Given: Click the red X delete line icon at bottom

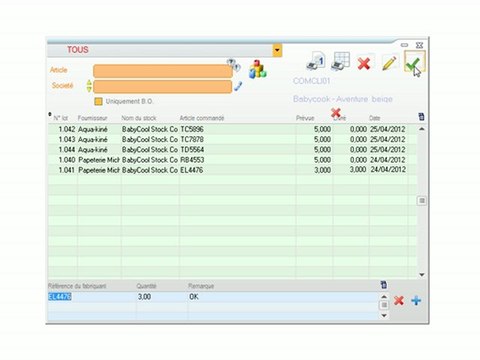Looking at the screenshot, I should (399, 300).
